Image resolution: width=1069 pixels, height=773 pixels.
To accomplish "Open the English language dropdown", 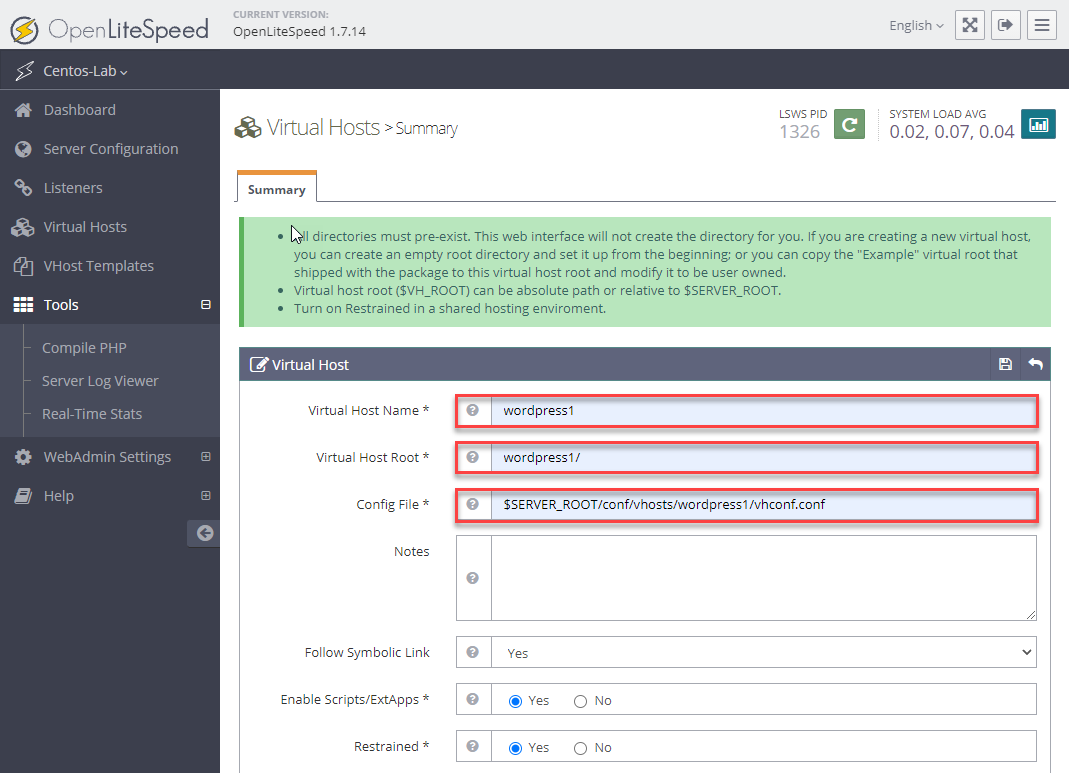I will pos(916,26).
